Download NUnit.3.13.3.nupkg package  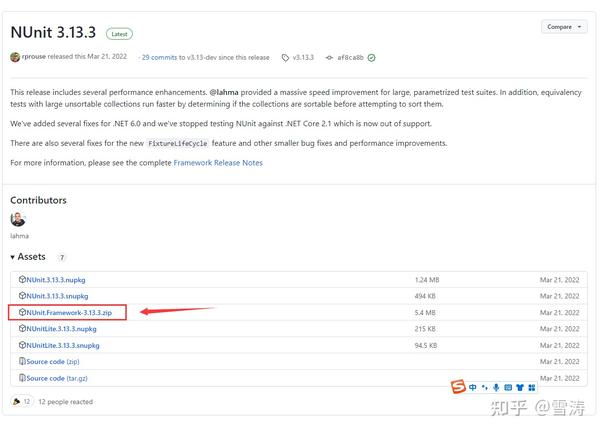pos(56,280)
